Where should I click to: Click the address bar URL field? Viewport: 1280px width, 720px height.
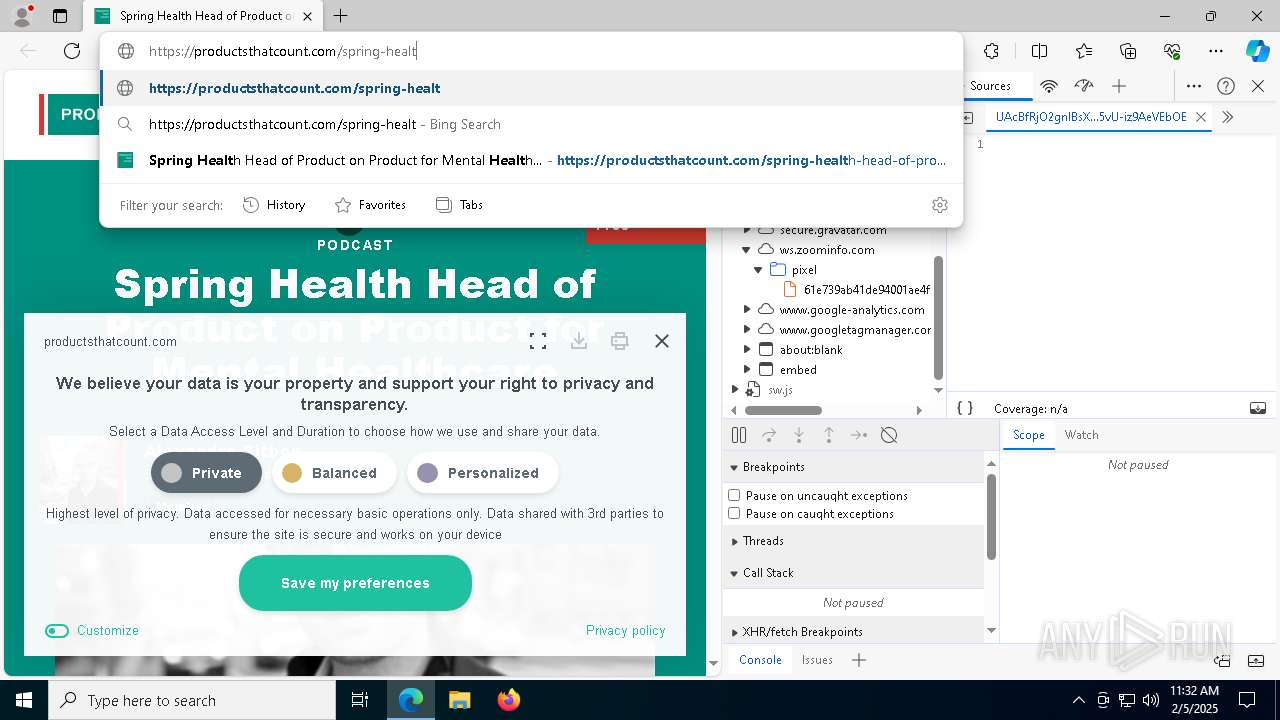[x=530, y=51]
